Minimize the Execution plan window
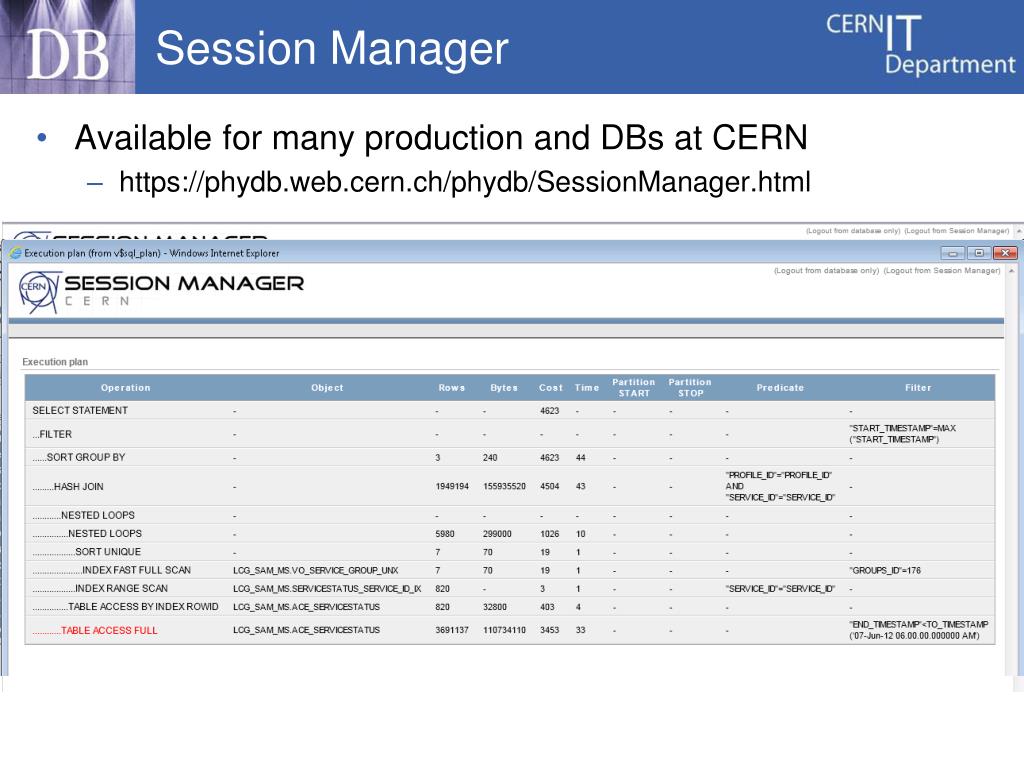 (x=952, y=253)
